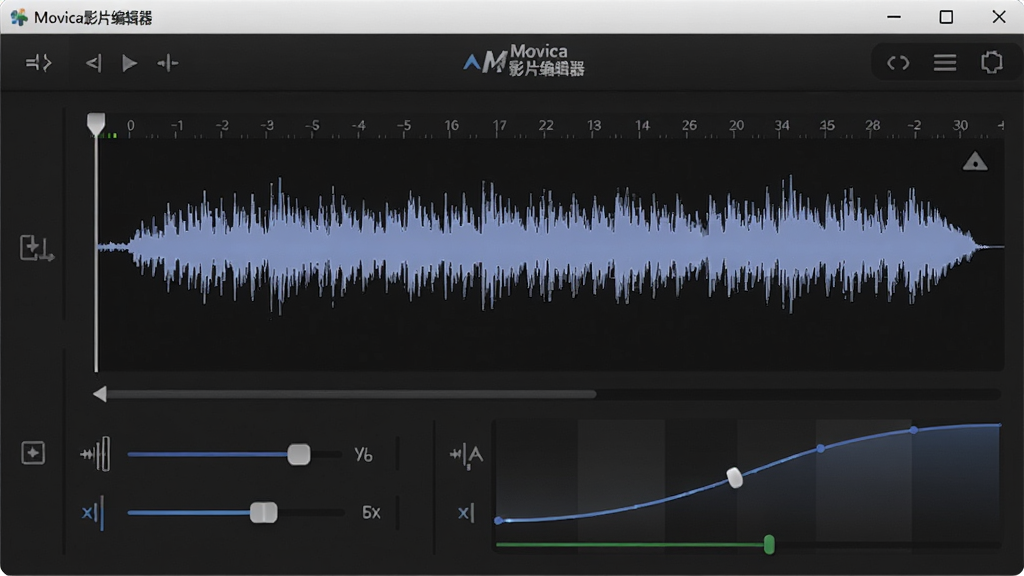Click the "Бx" slider value label
Screen dimensions: 1024x576
pyautogui.click(x=371, y=513)
